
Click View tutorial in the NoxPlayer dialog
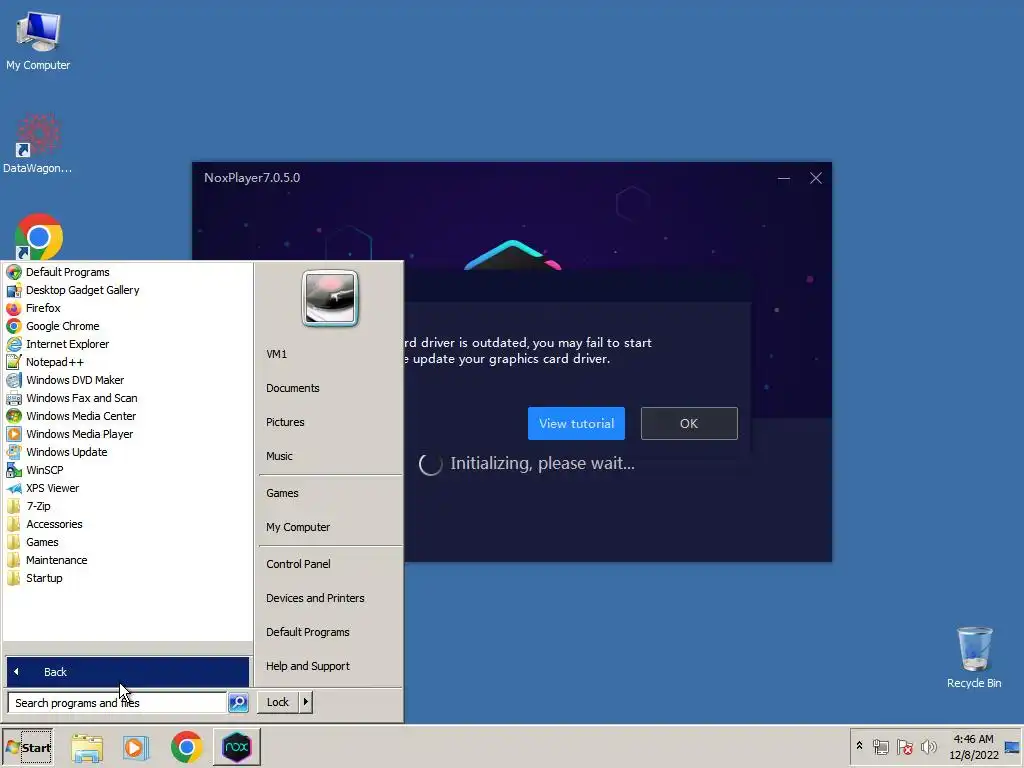(x=576, y=423)
